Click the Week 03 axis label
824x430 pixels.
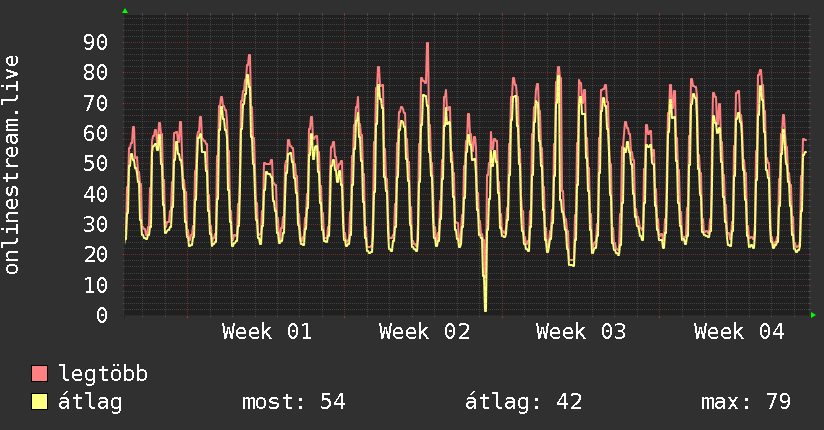tap(581, 332)
